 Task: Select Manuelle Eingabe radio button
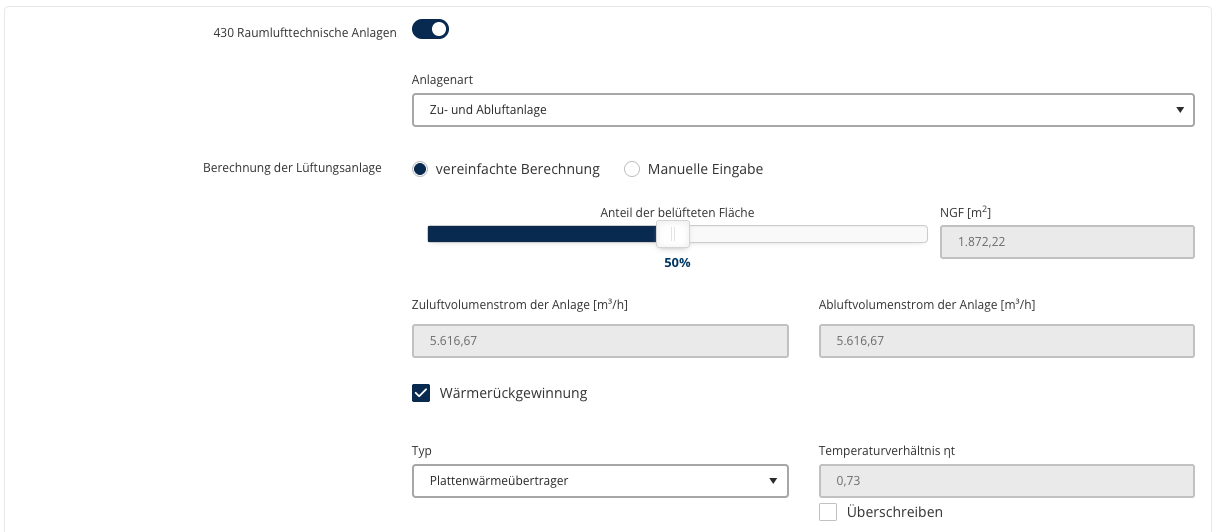coord(632,169)
